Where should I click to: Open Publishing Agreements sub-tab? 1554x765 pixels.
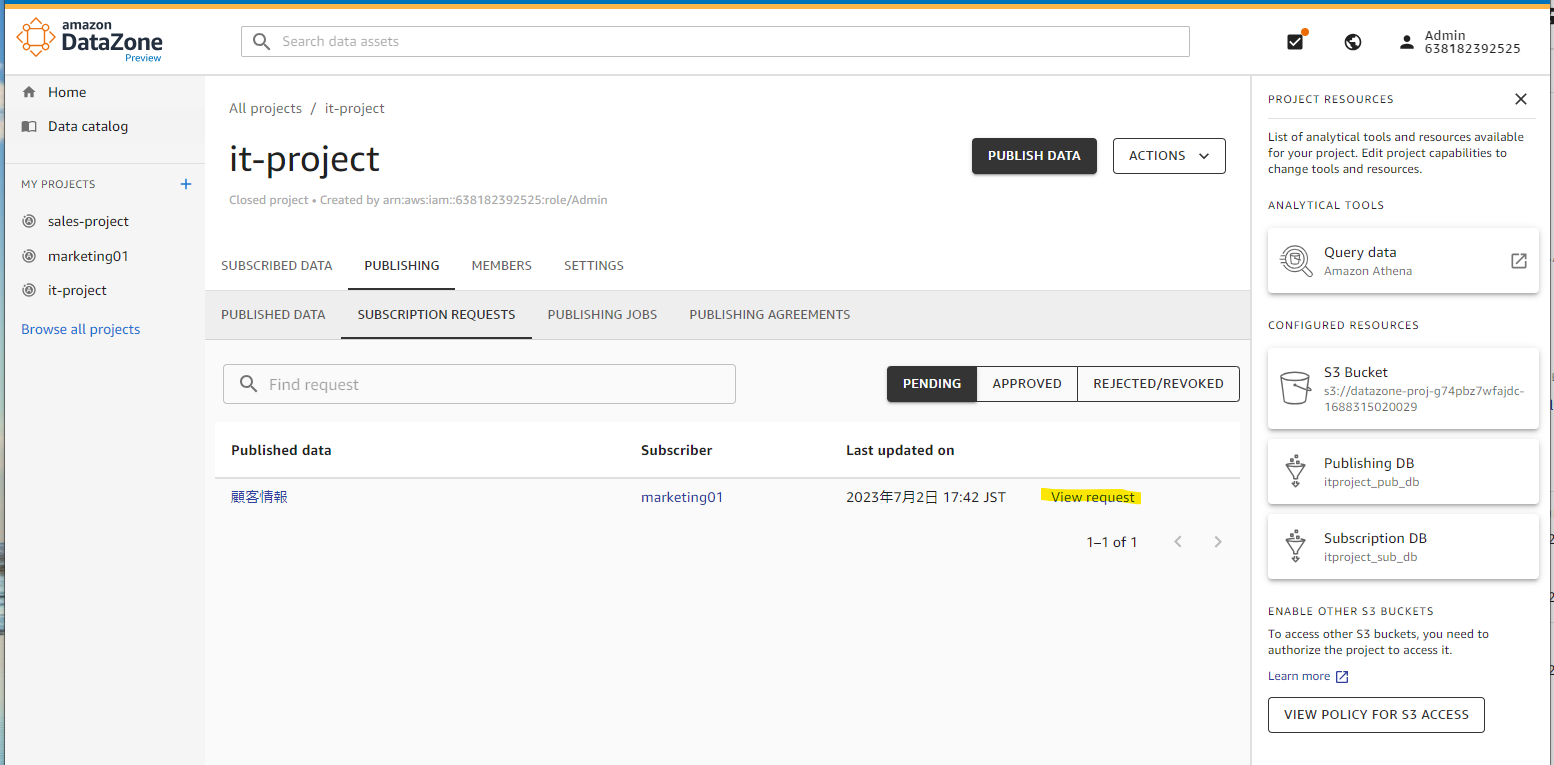770,314
